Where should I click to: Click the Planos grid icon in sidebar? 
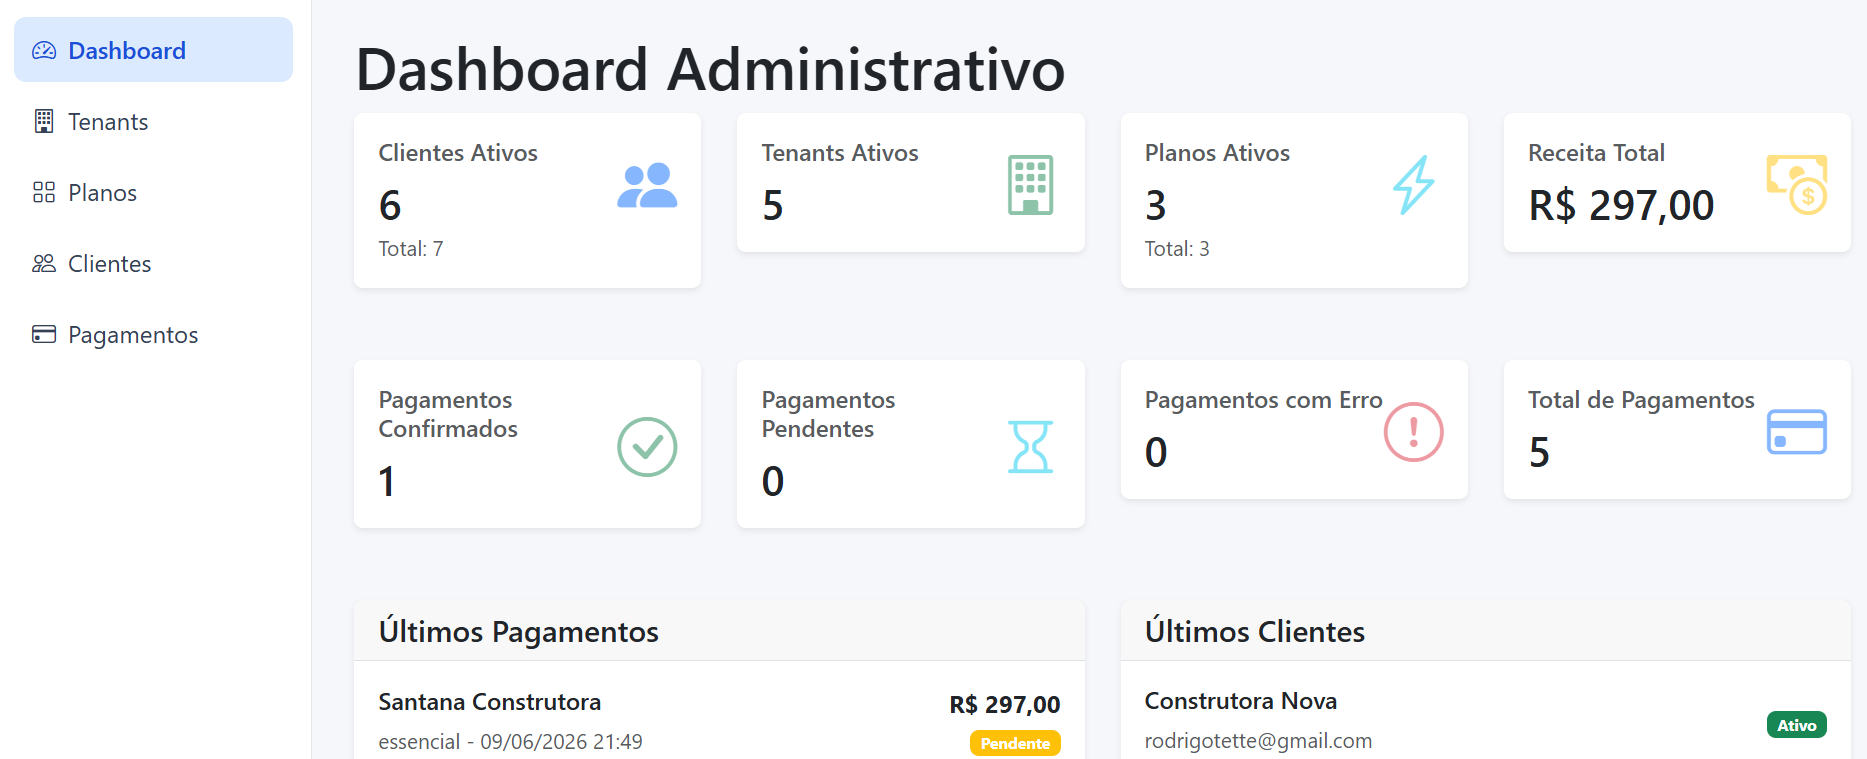click(x=44, y=192)
